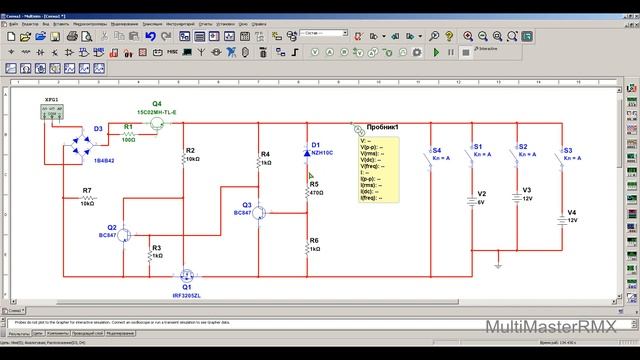The height and width of the screenshot is (360, 640).
Task: Open the Grapher view
Action: click(x=229, y=37)
